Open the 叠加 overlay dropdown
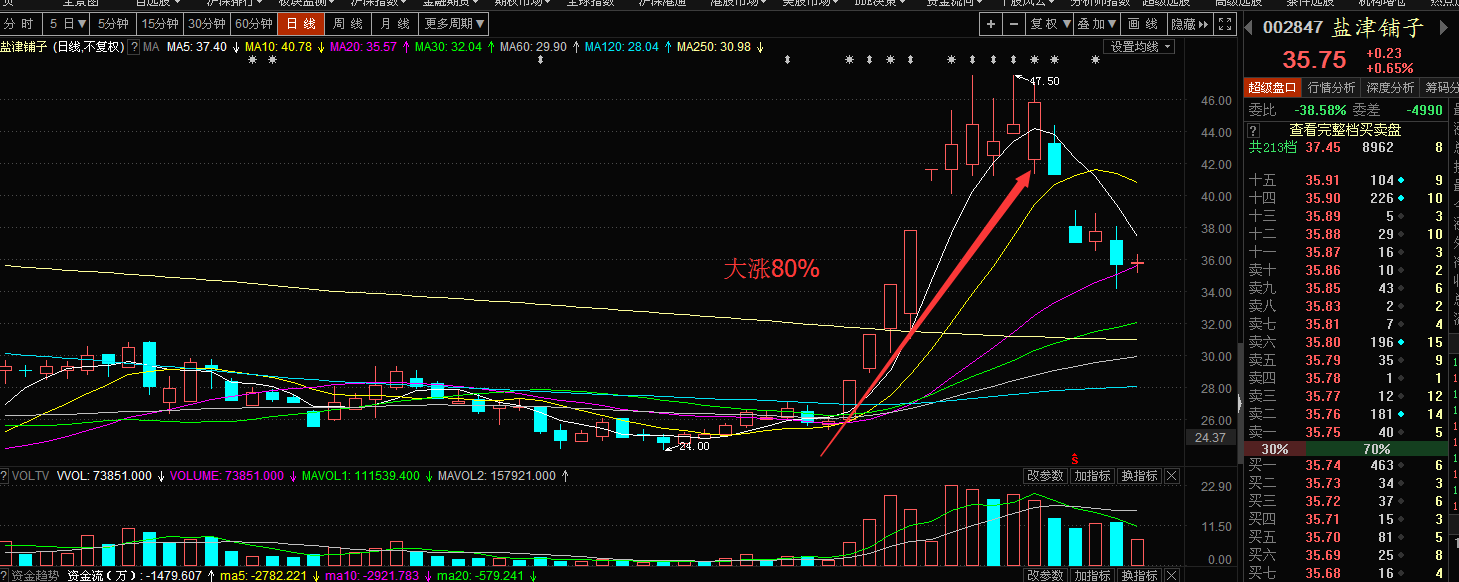Image resolution: width=1459 pixels, height=582 pixels. pyautogui.click(x=1096, y=23)
